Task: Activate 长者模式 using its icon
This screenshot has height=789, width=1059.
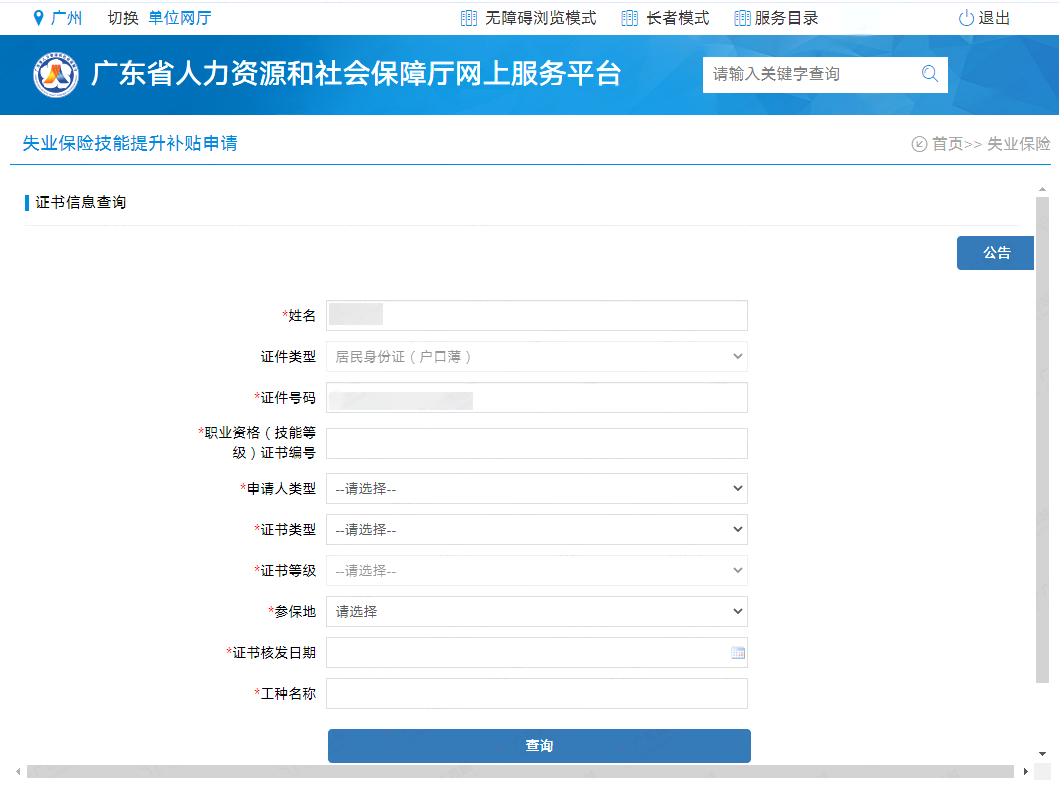Action: point(628,16)
